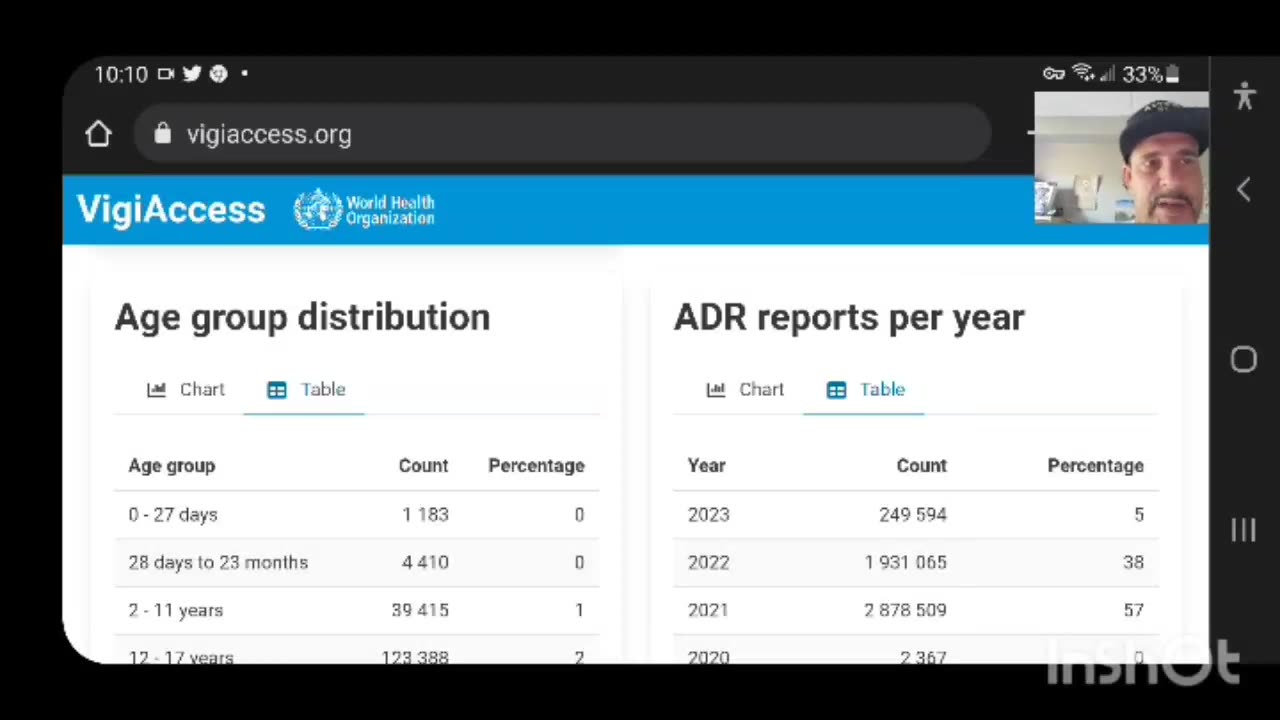Image resolution: width=1280 pixels, height=720 pixels.
Task: Click the '0 - 27 days' row label
Action: point(173,514)
